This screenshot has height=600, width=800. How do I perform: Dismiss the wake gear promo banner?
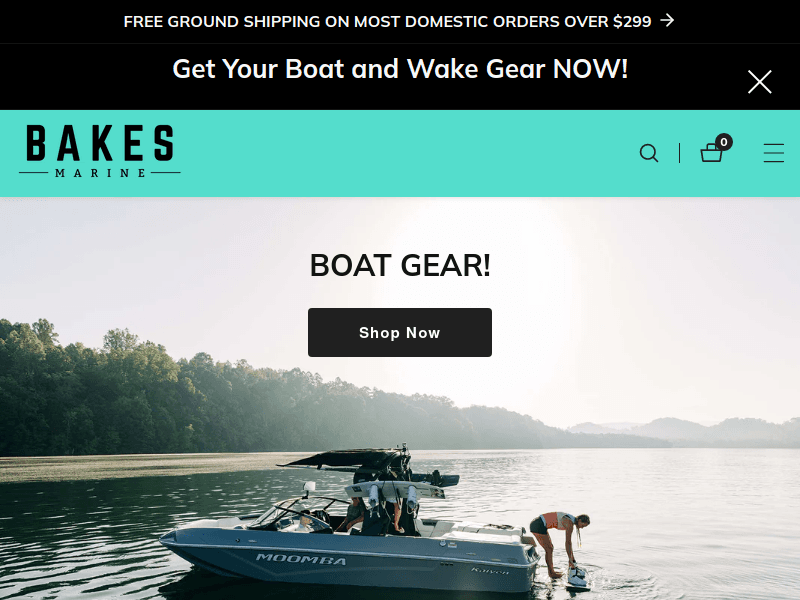tap(759, 82)
